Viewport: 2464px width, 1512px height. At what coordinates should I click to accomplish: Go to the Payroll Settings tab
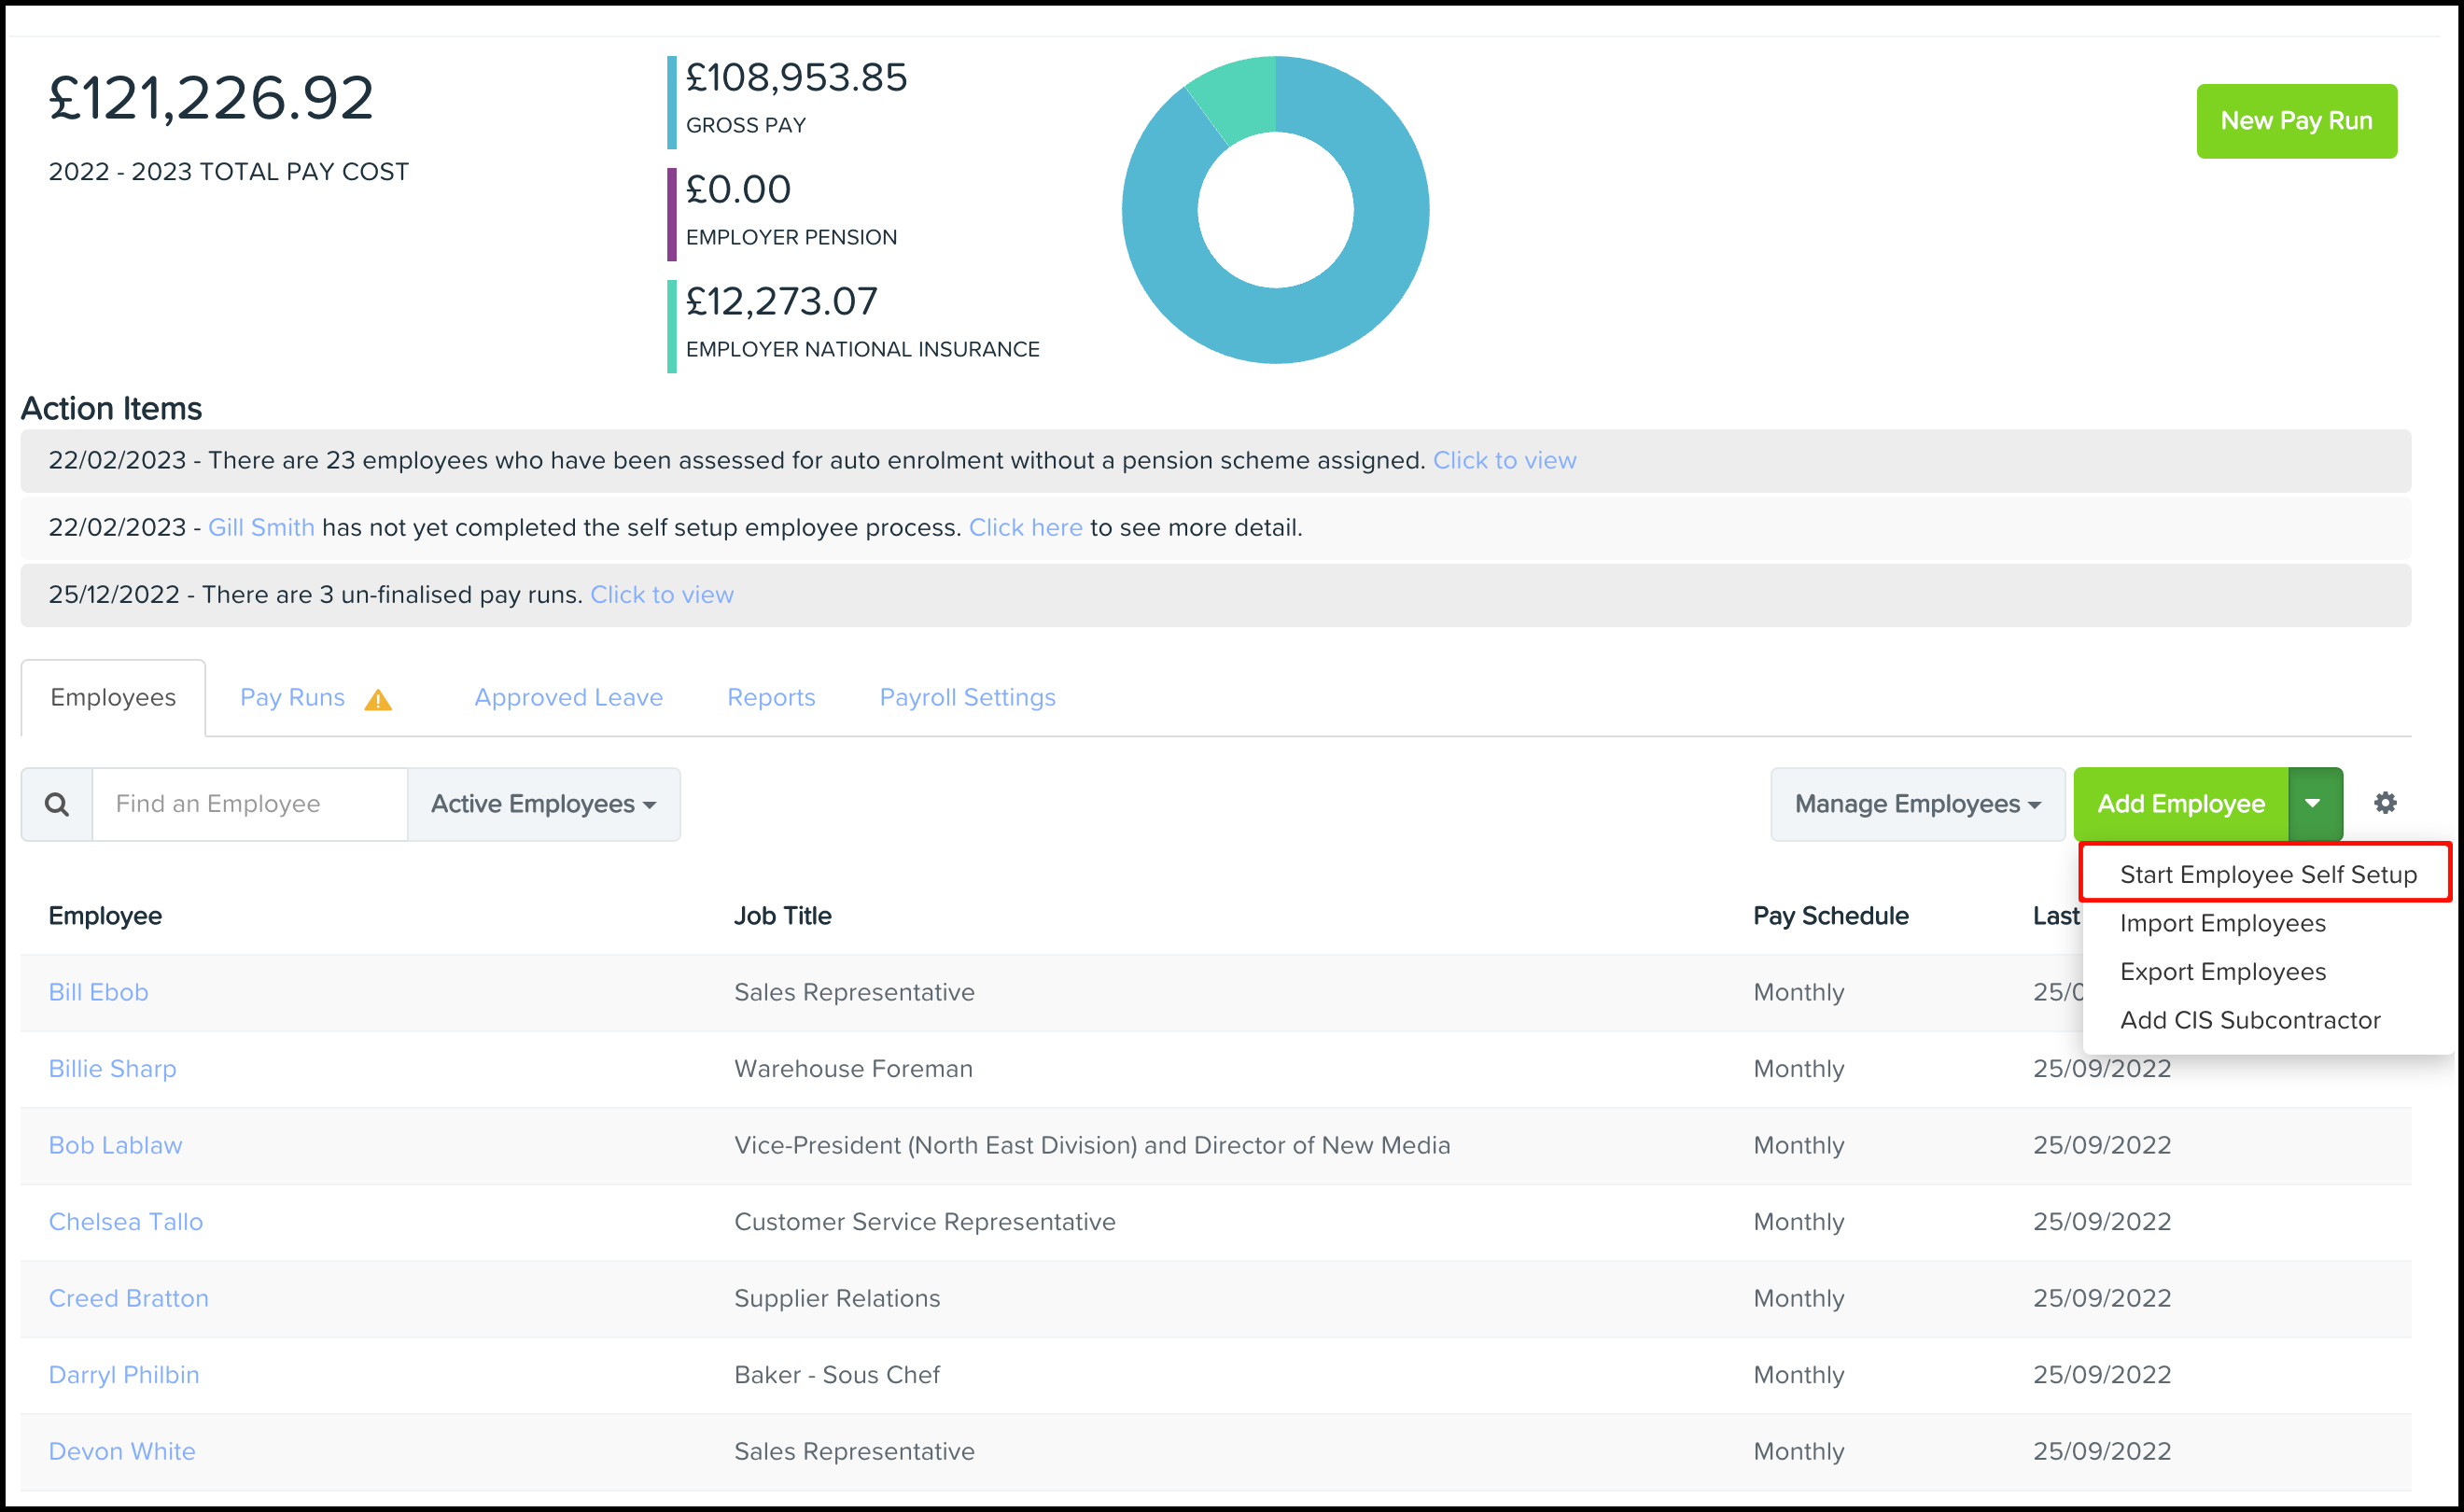967,697
